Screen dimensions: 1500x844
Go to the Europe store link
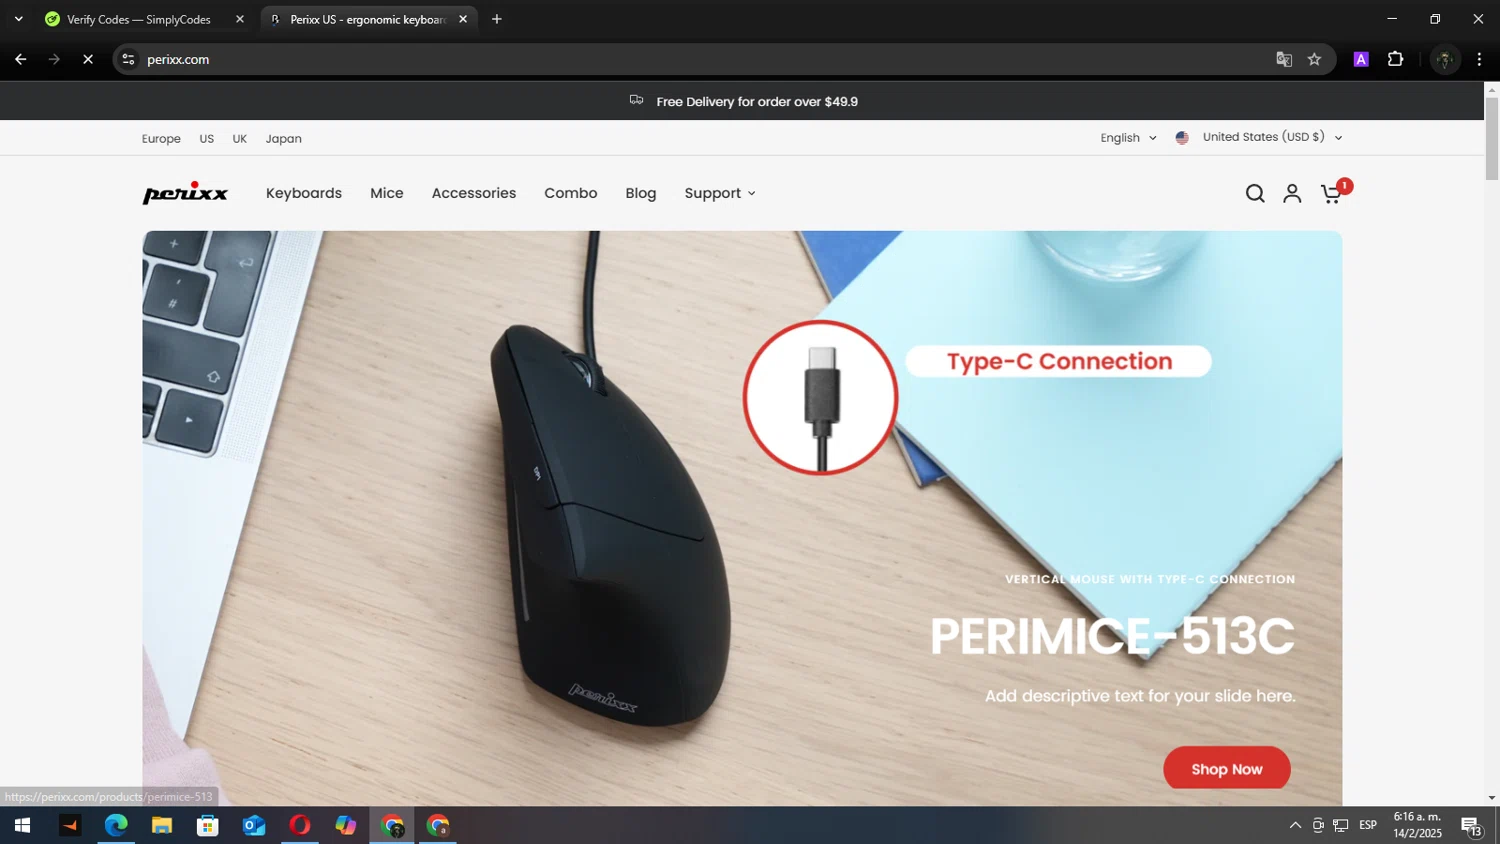(x=161, y=139)
